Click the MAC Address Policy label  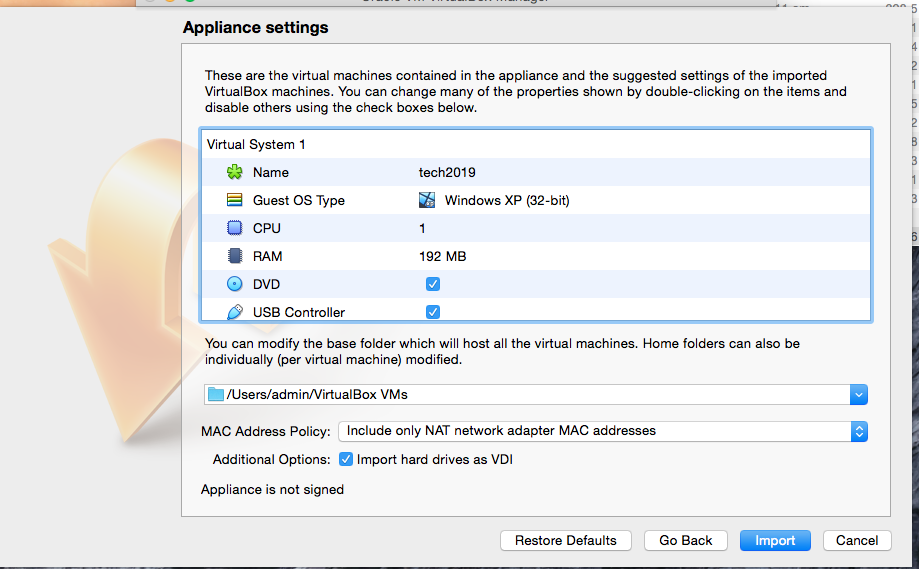click(266, 431)
